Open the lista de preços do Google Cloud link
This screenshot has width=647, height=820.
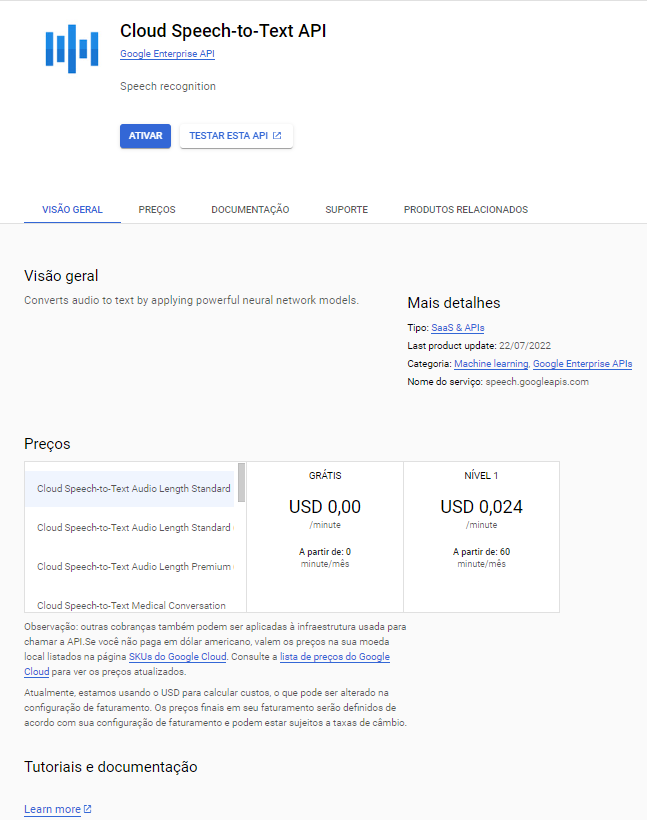tap(335, 657)
